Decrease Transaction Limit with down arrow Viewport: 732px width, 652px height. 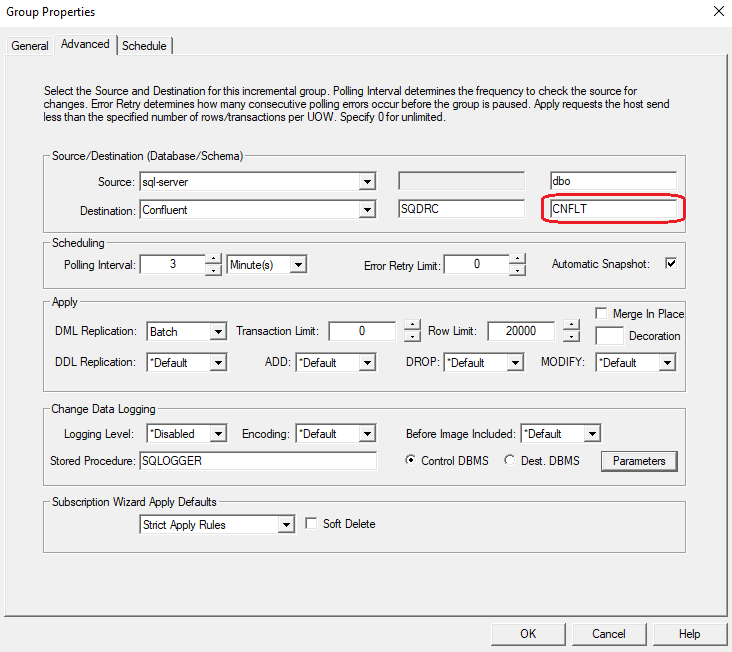(411, 337)
